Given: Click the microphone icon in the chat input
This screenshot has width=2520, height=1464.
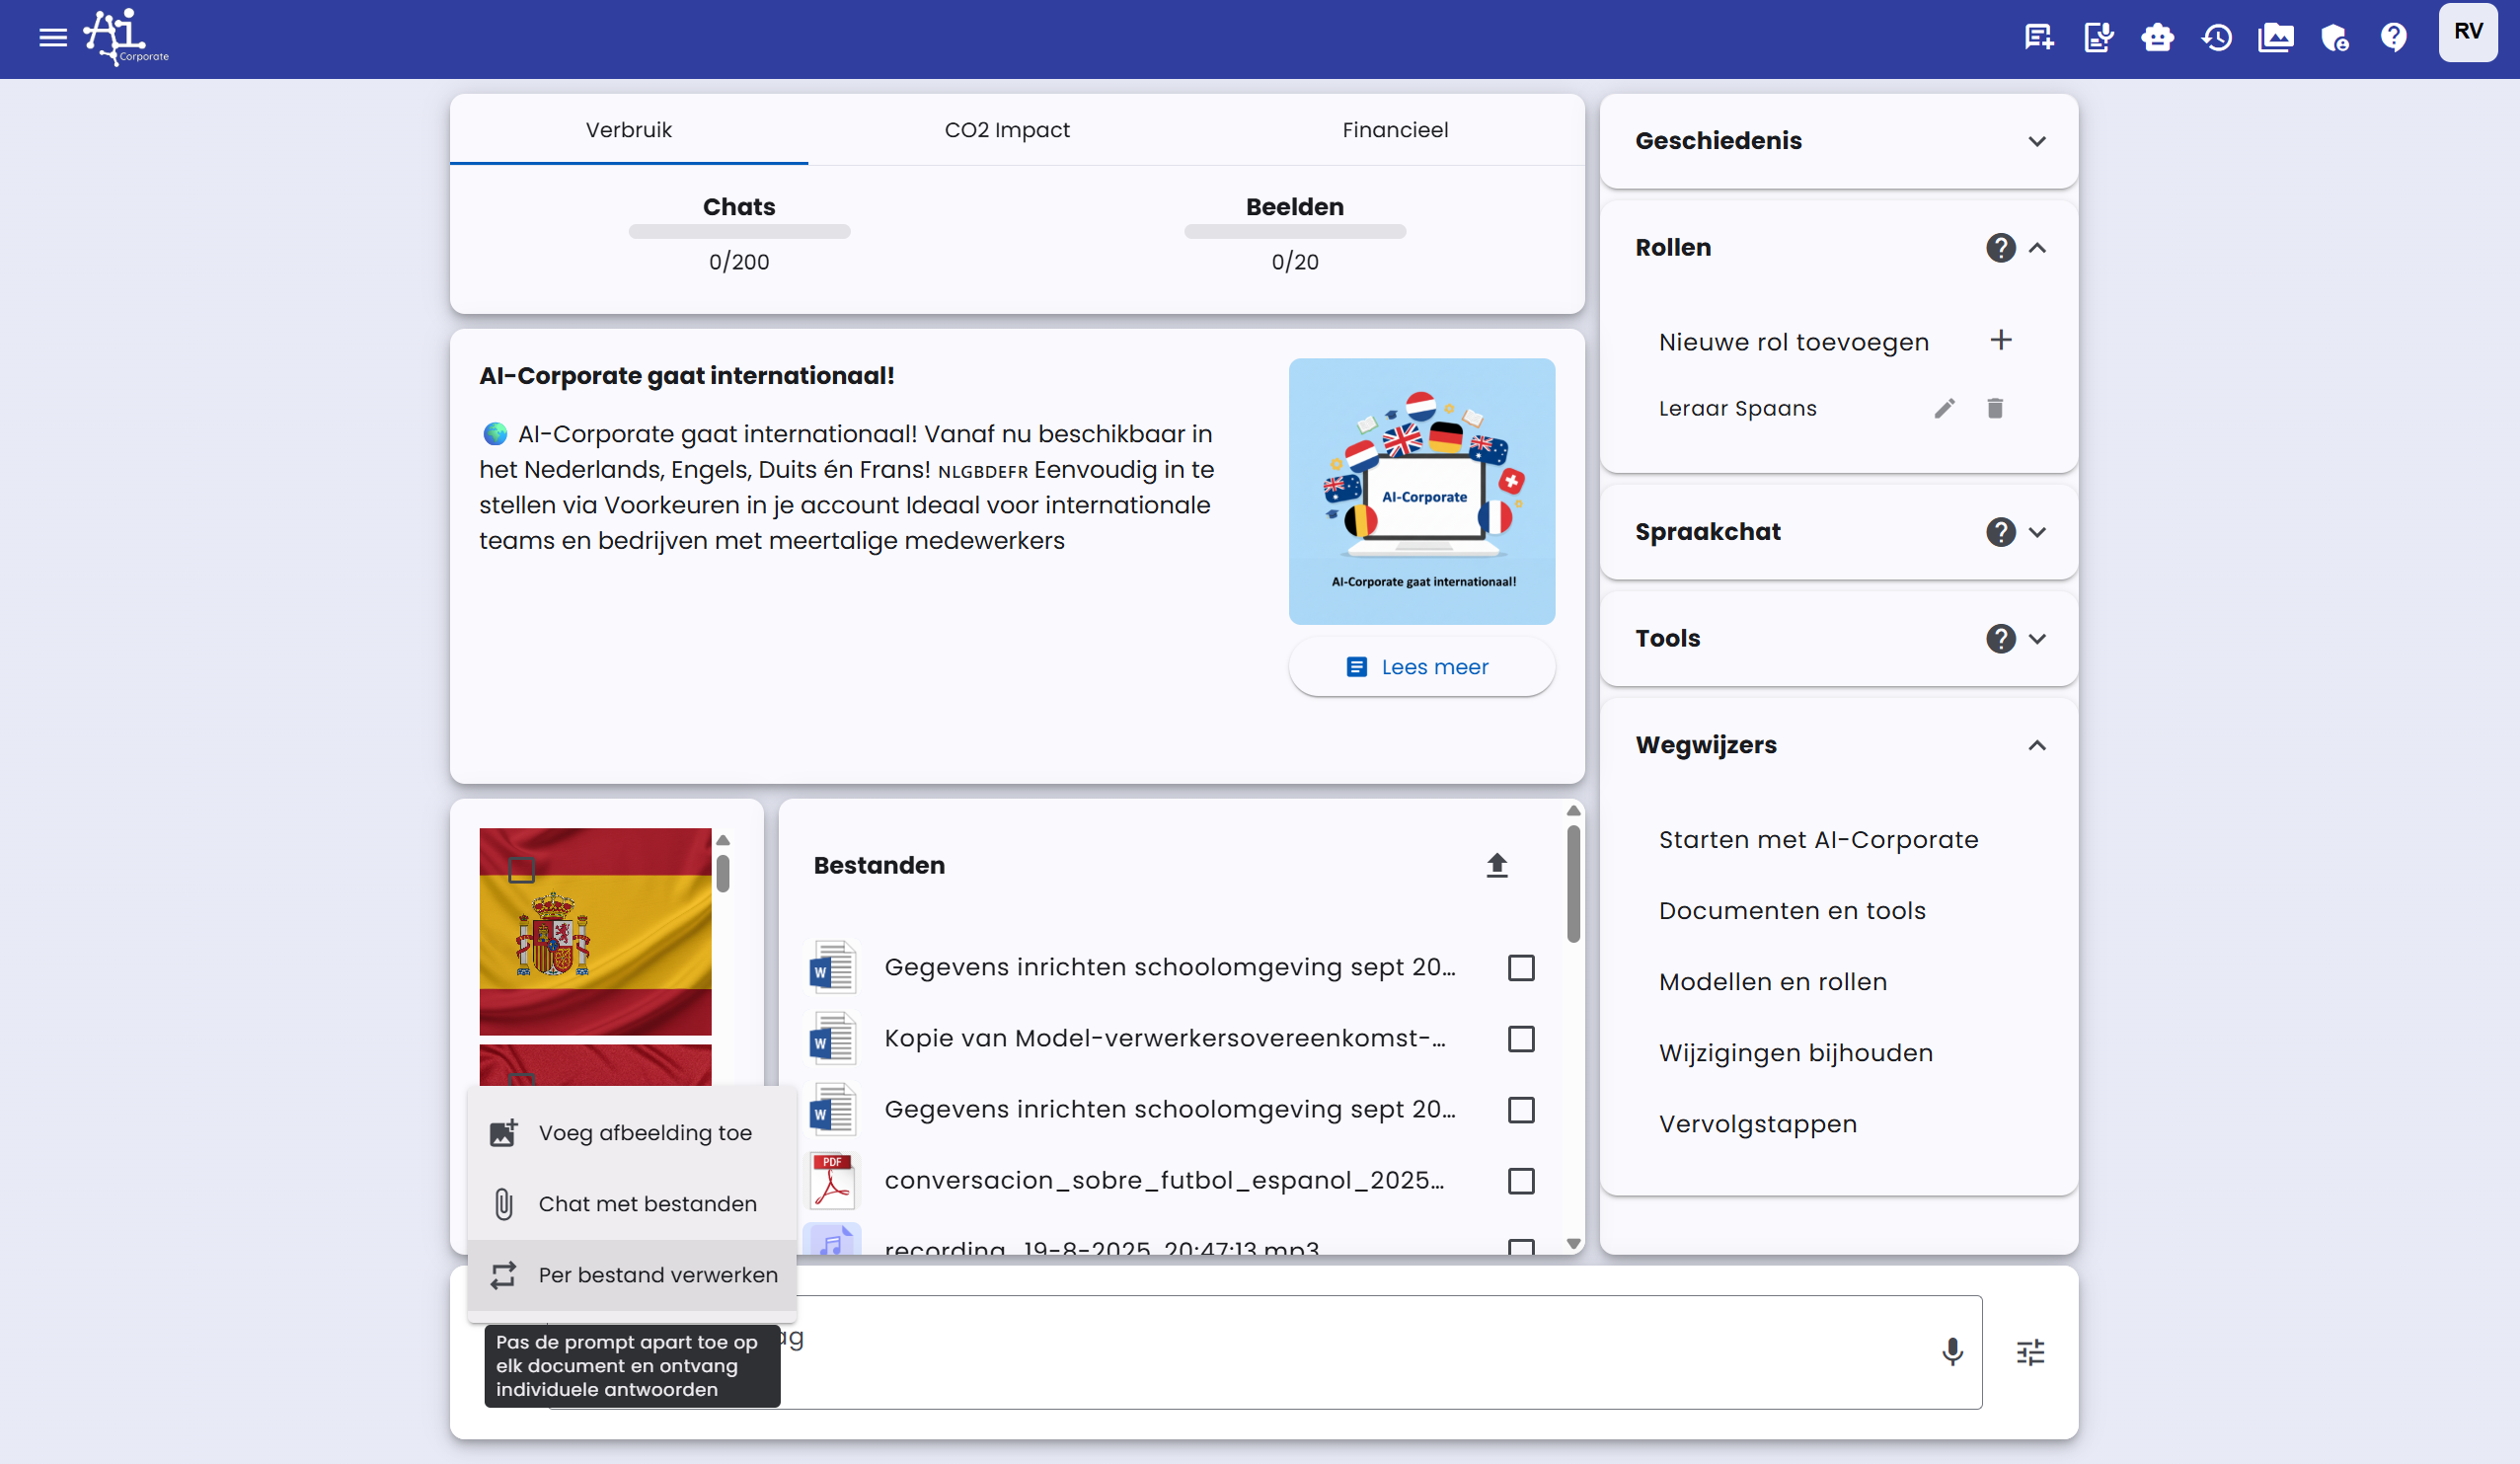Looking at the screenshot, I should (x=1952, y=1352).
